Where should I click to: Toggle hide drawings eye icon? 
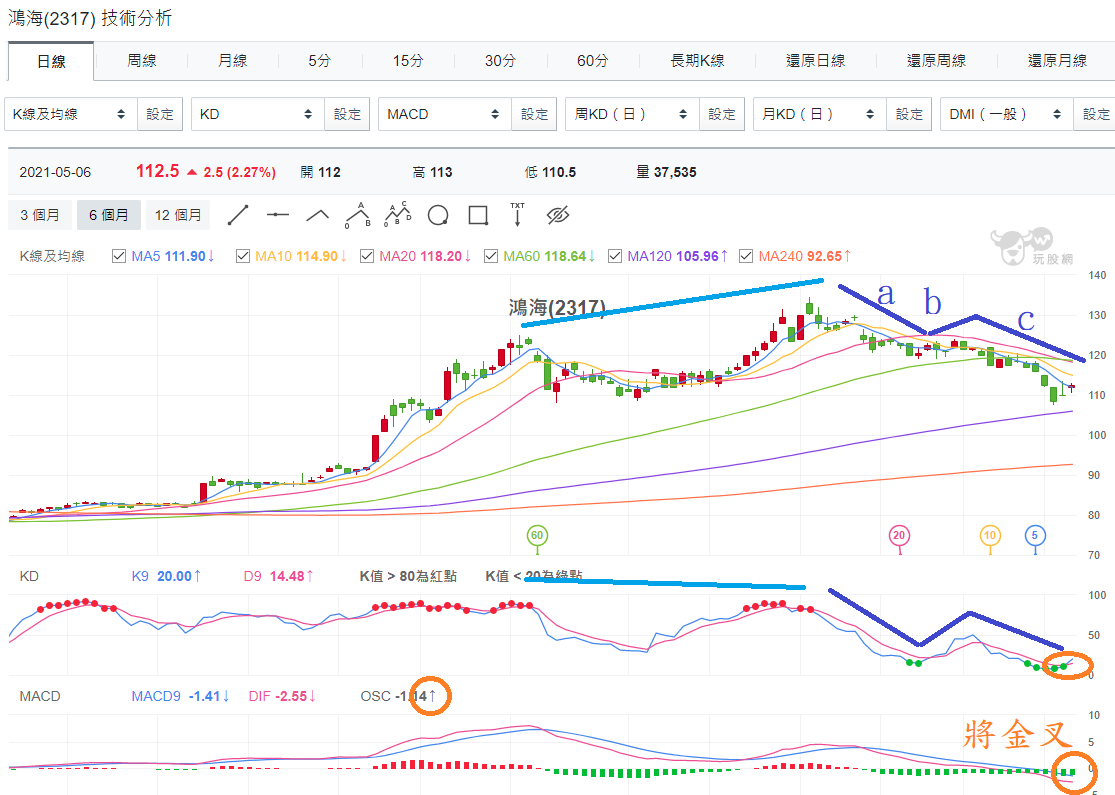click(558, 215)
